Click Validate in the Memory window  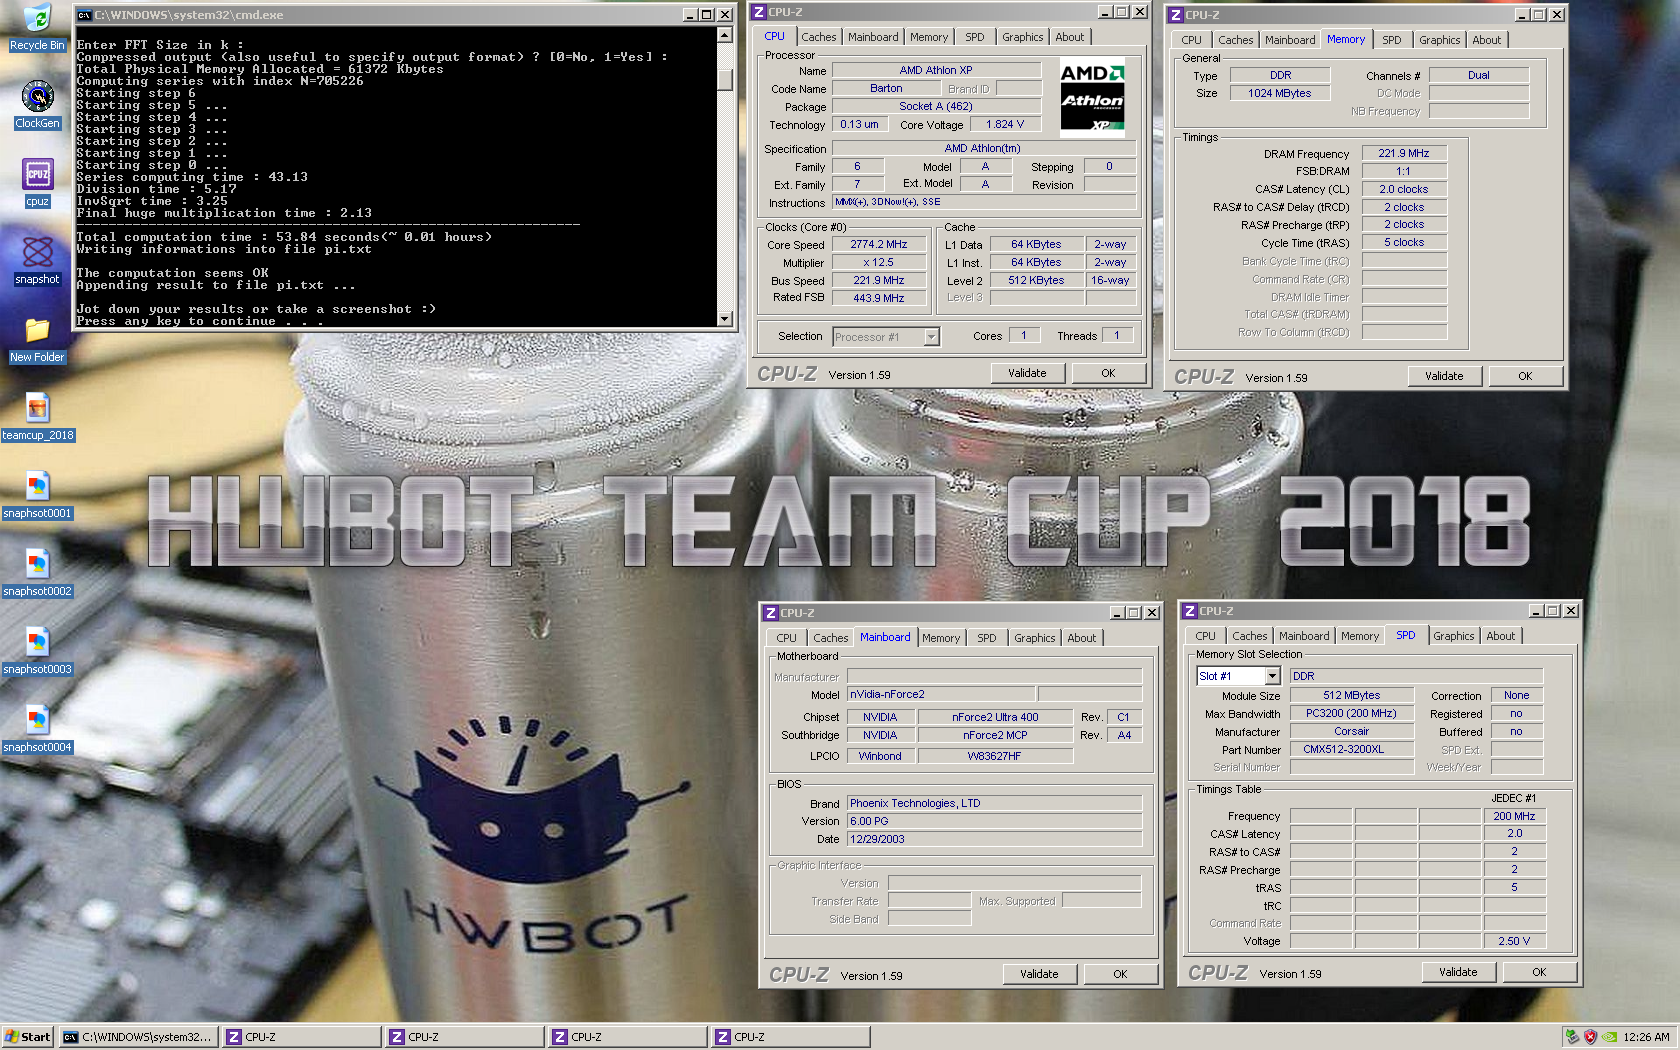click(x=1444, y=376)
